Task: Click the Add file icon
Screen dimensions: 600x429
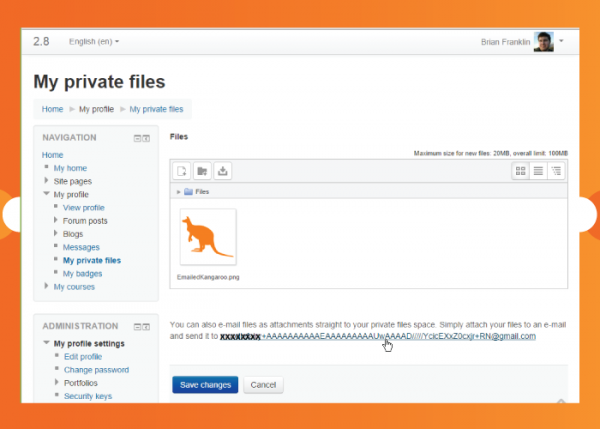Action: 183,171
